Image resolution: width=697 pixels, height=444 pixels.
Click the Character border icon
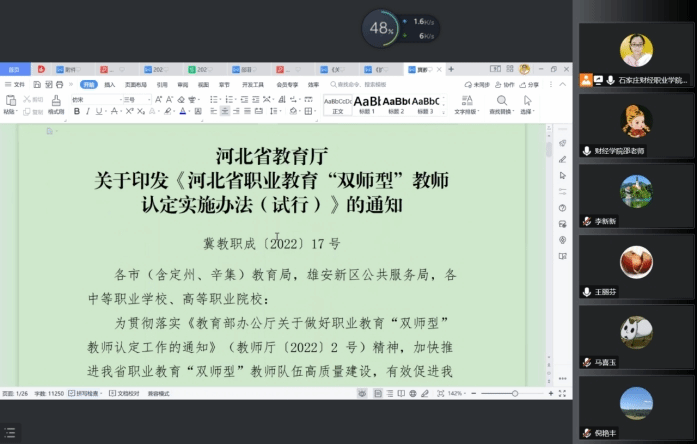click(198, 111)
